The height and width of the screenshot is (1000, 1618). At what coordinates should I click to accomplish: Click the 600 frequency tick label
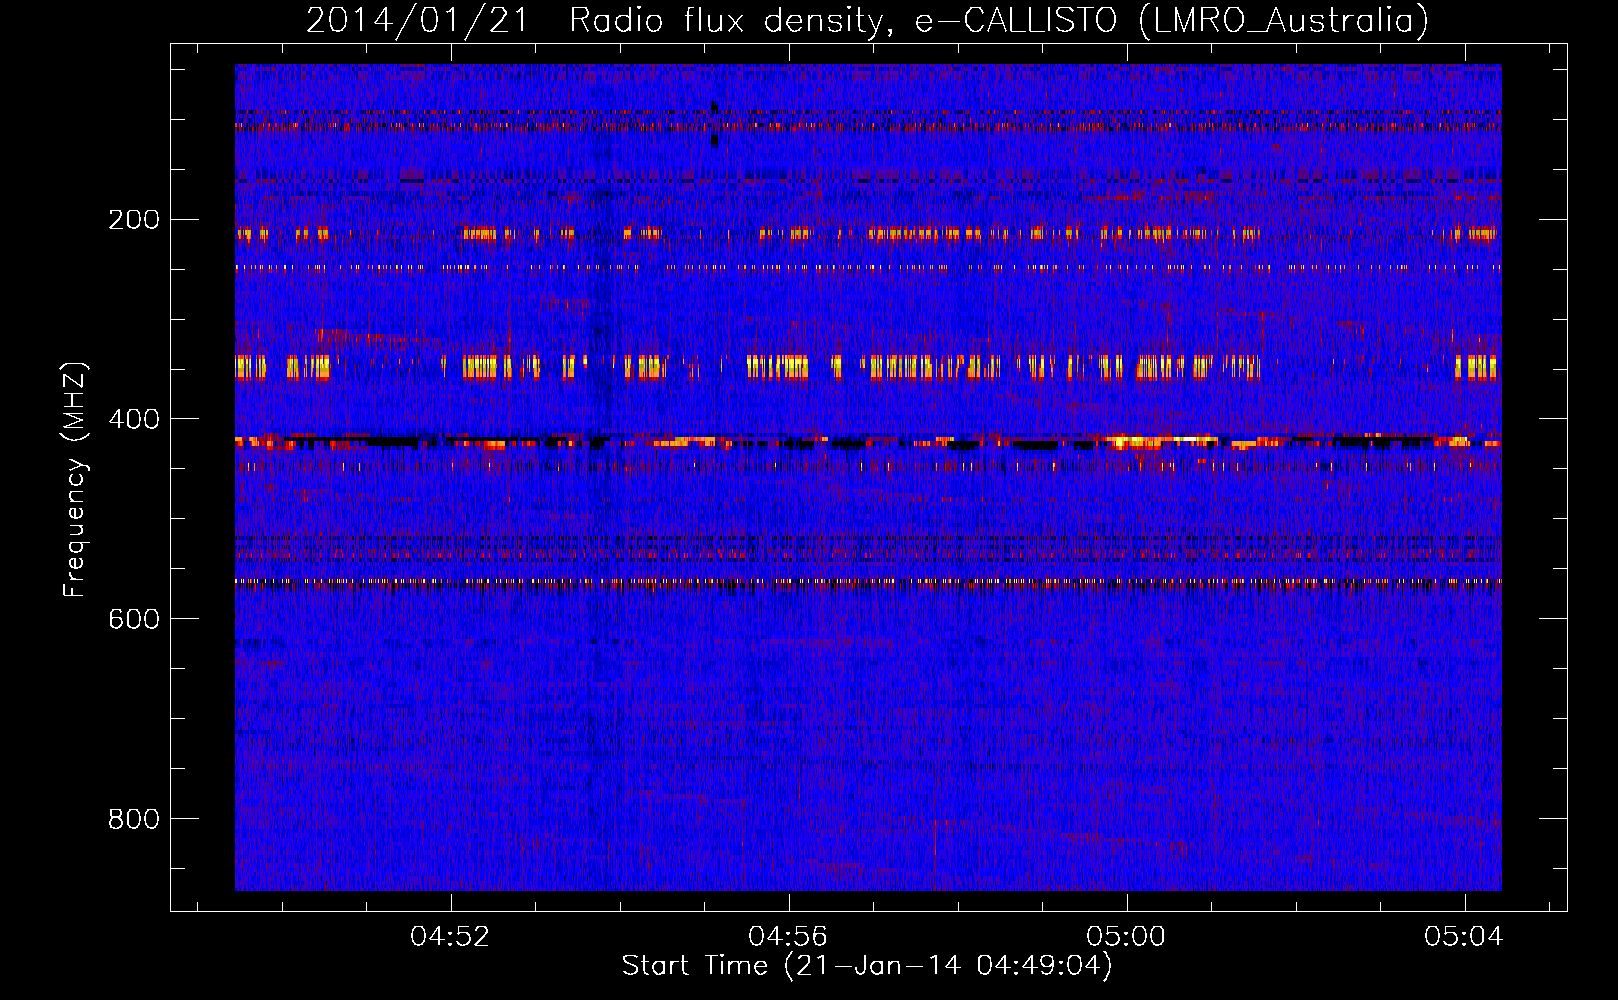coord(134,620)
